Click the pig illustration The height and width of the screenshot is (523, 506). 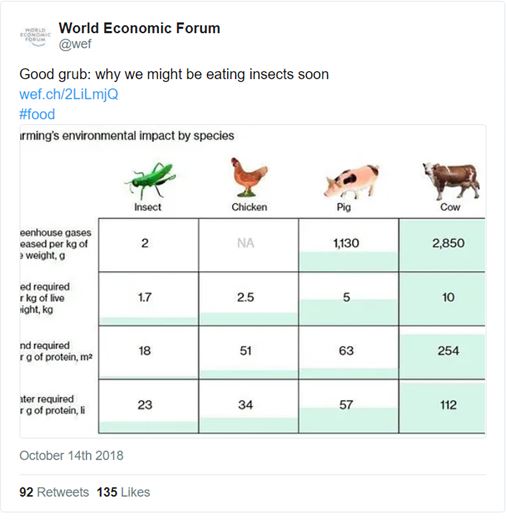(x=351, y=182)
